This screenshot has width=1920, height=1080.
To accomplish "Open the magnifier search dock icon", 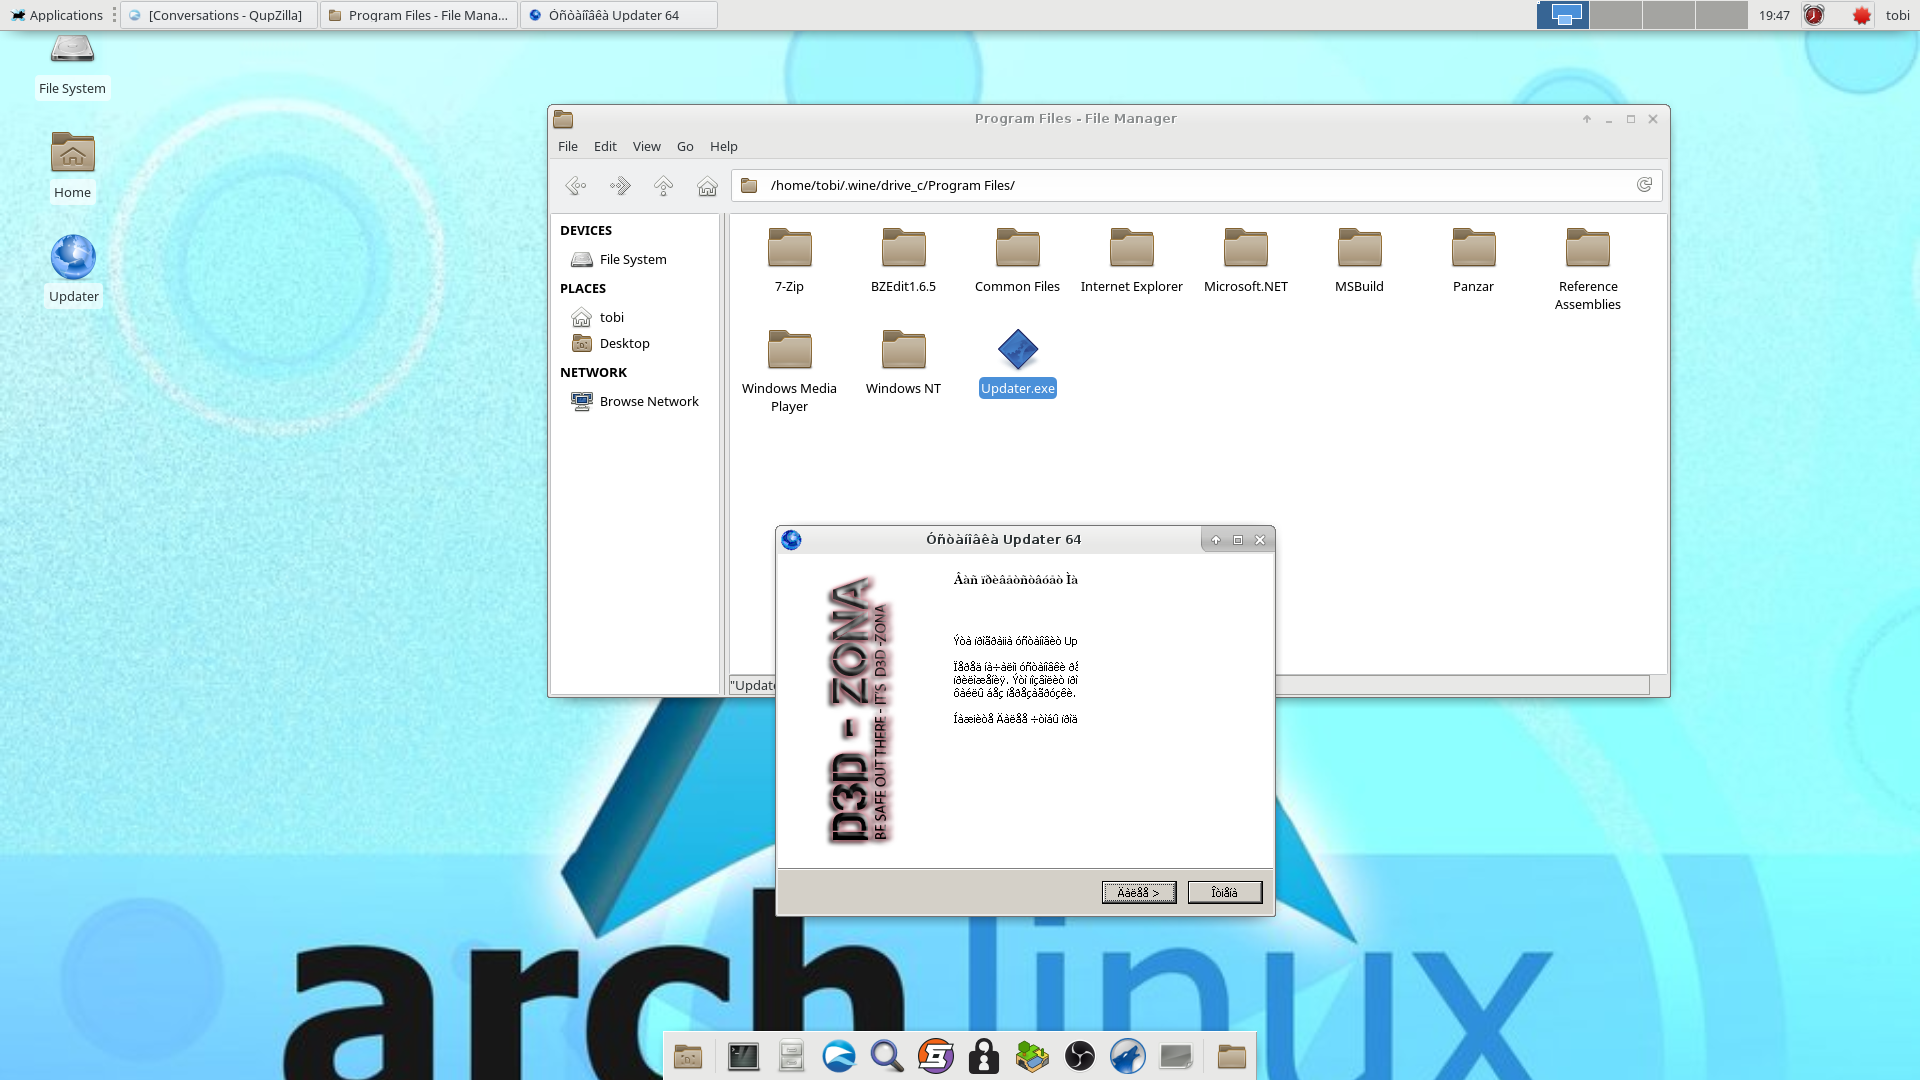I will coord(887,1056).
